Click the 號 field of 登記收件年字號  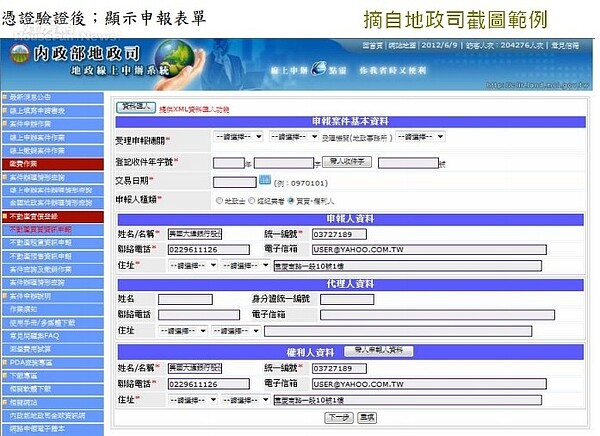[x=408, y=163]
